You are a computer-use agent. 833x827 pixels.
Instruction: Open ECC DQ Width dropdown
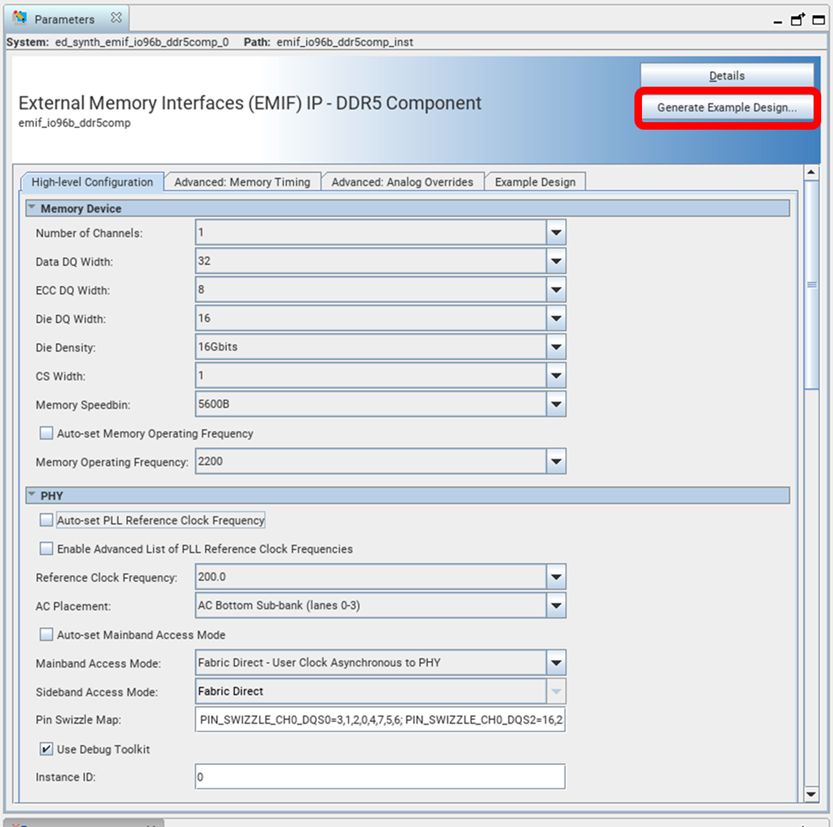click(556, 289)
